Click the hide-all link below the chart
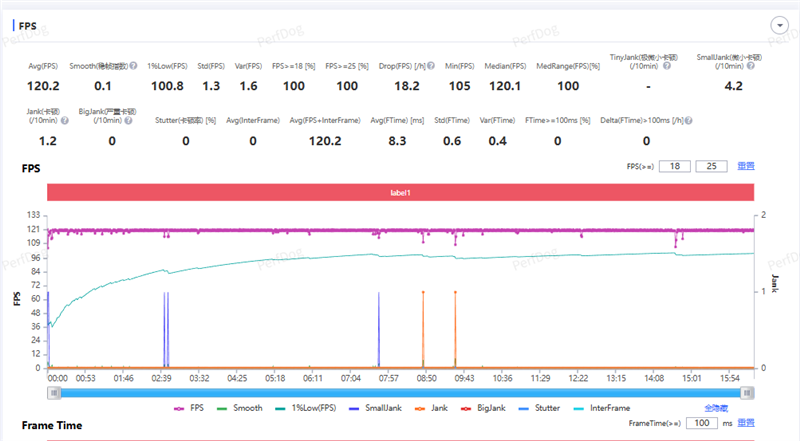The width and height of the screenshot is (800, 441). point(717,408)
